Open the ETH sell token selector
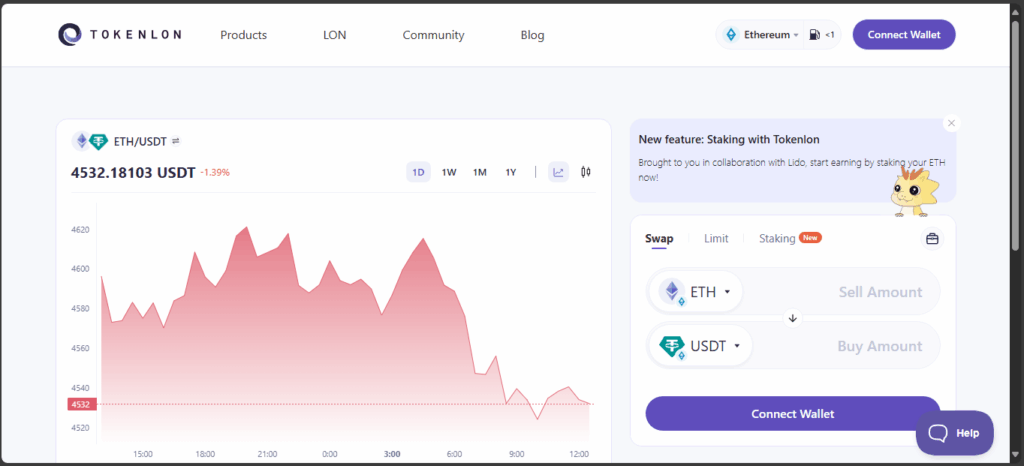 click(697, 292)
